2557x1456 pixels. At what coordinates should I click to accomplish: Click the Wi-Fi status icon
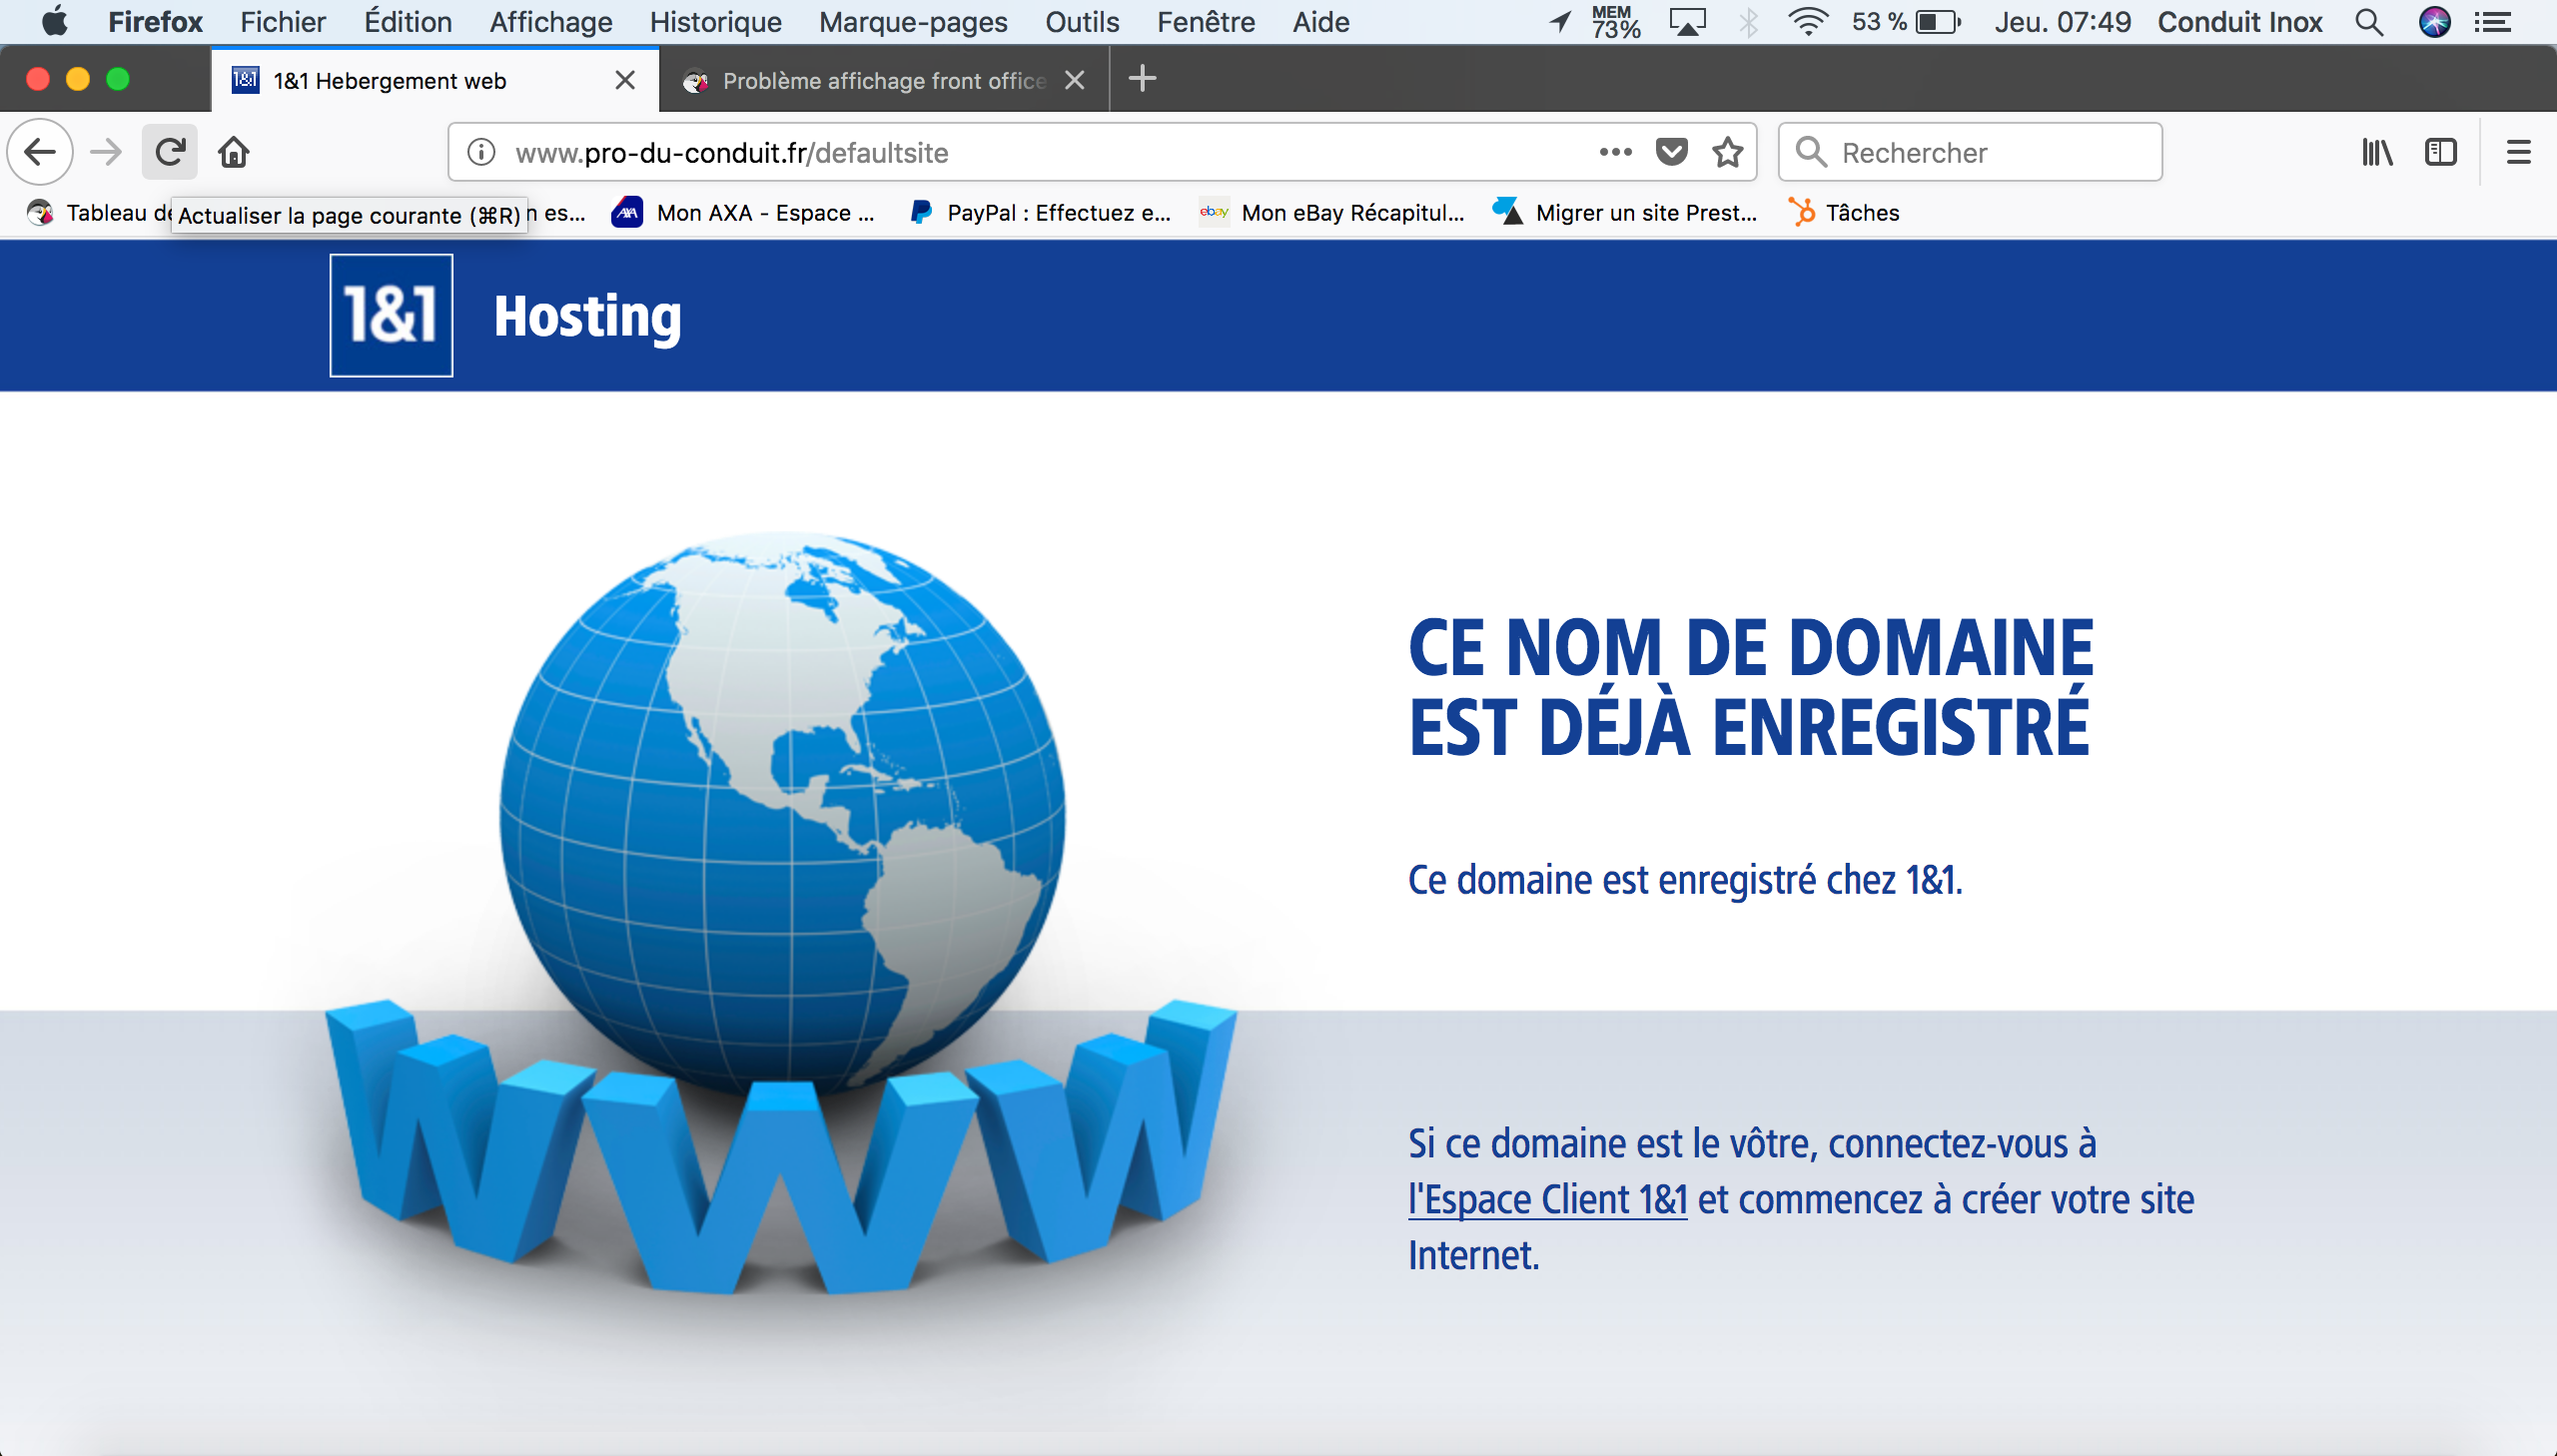pos(1808,21)
